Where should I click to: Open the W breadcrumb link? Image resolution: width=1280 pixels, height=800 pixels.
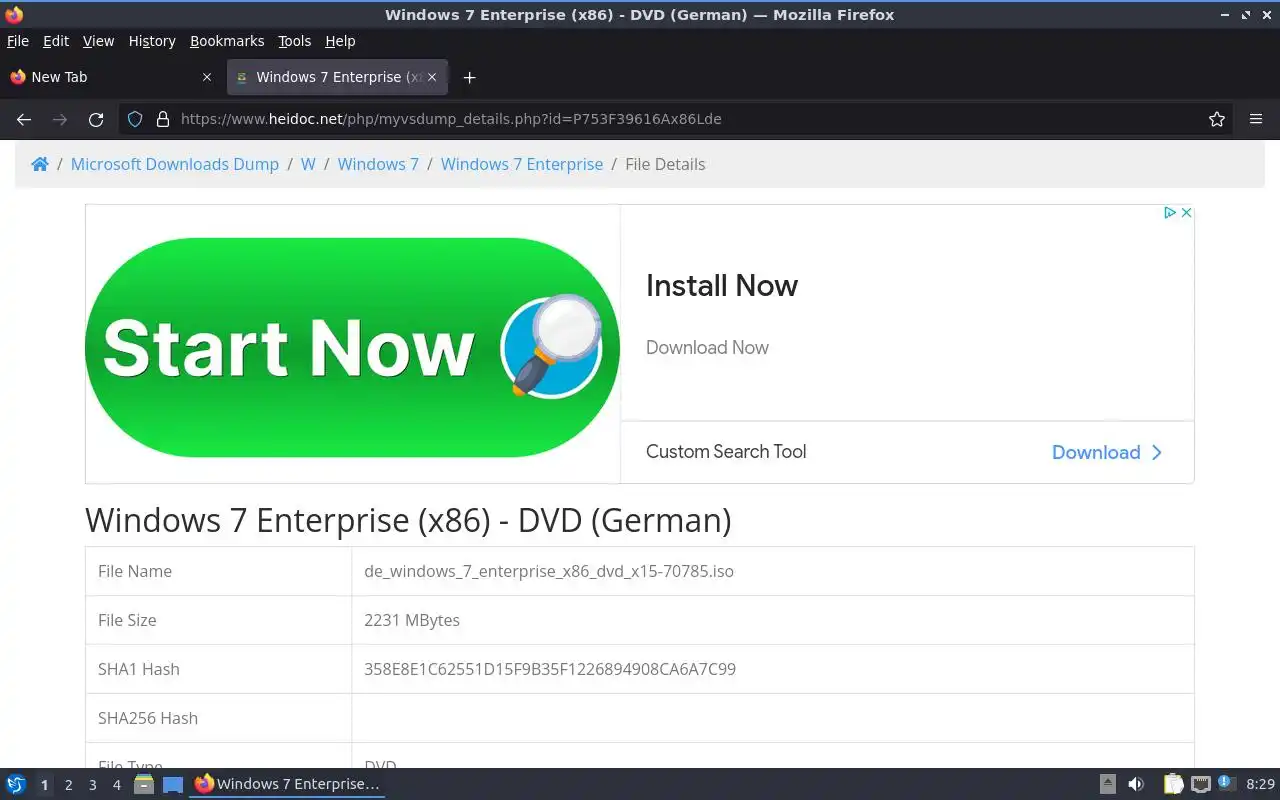tap(308, 164)
